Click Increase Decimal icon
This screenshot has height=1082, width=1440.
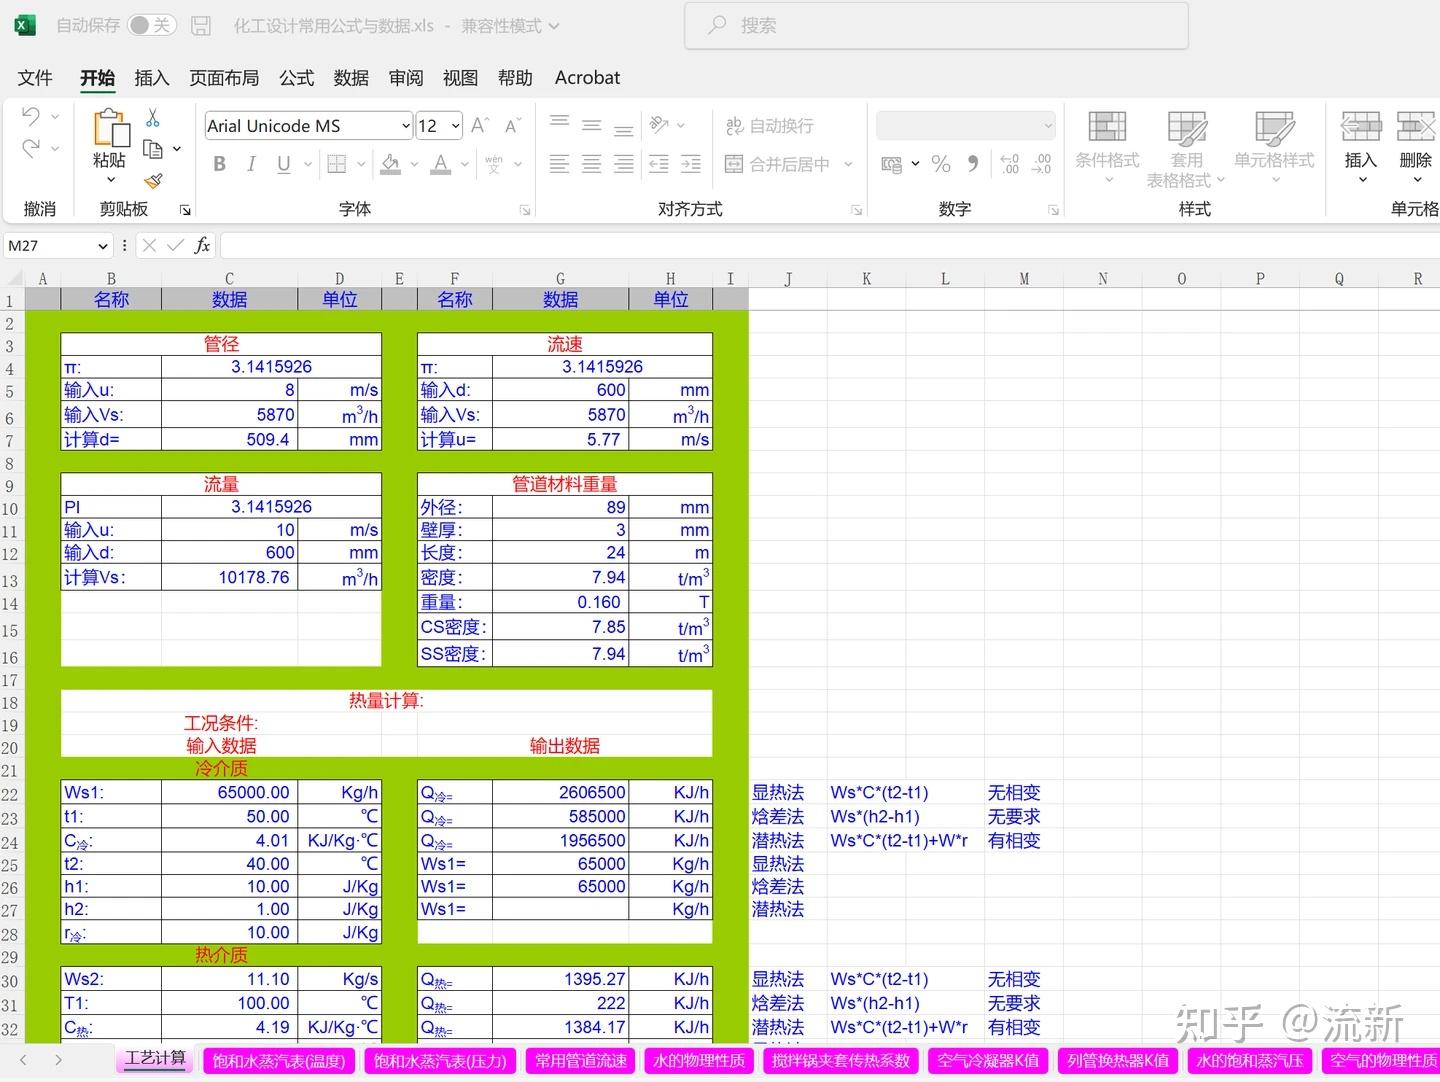click(1010, 164)
